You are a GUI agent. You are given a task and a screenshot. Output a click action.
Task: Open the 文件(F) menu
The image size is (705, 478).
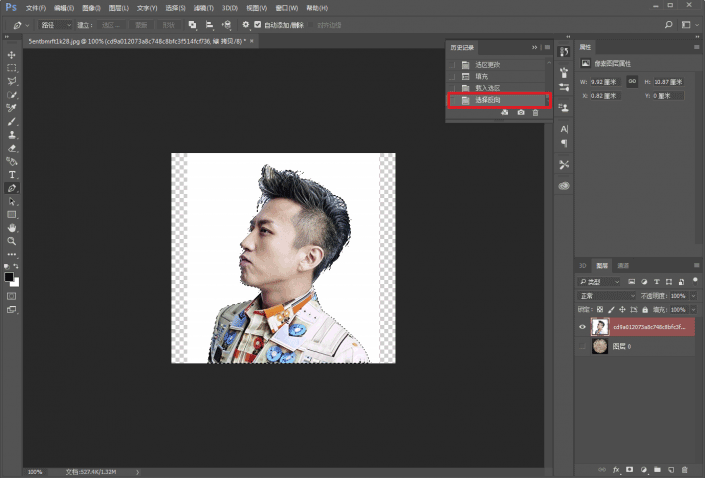[36, 8]
